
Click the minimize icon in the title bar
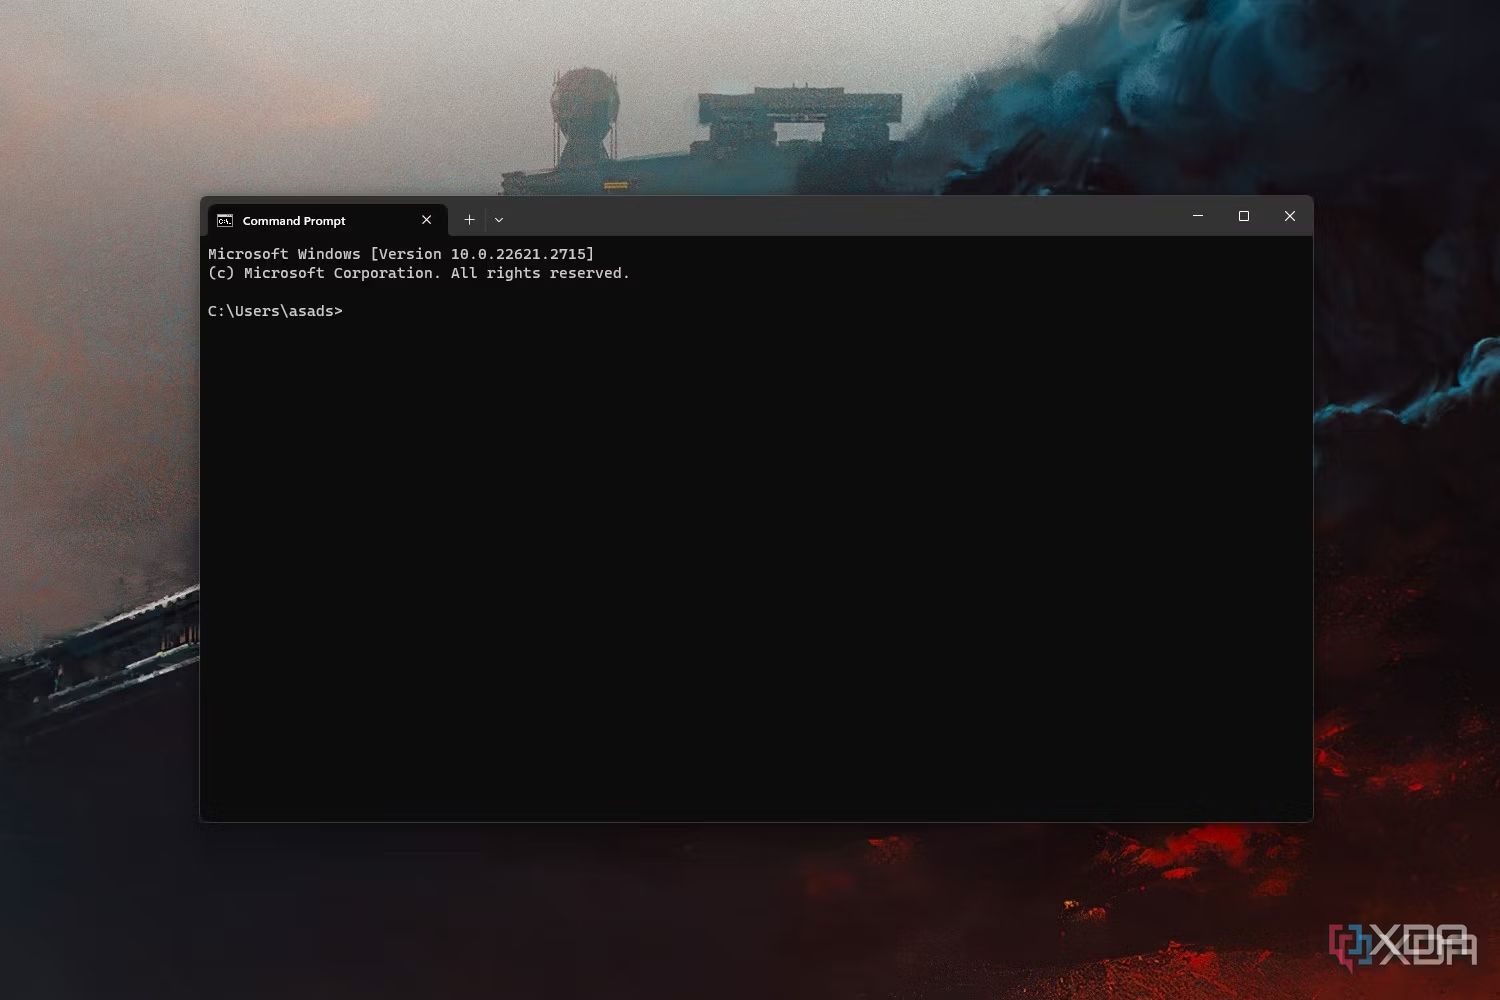(x=1198, y=216)
